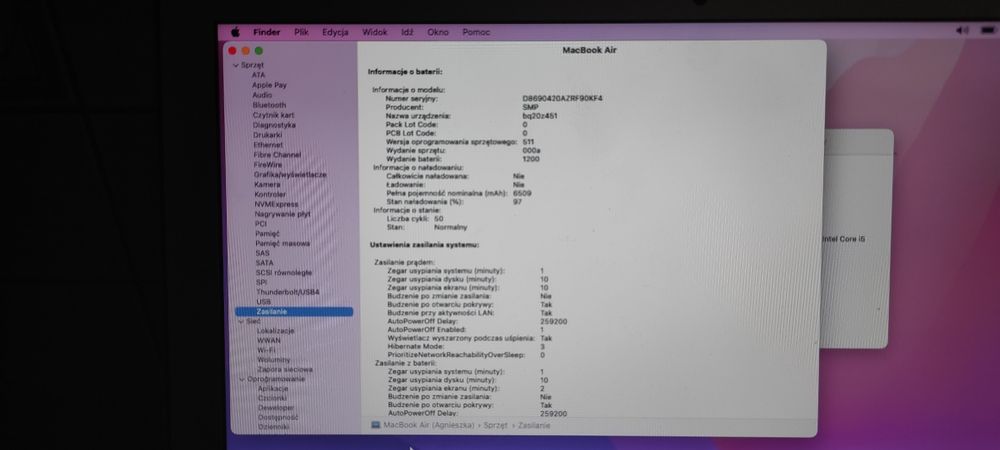Open the Idź menu
Image resolution: width=1000 pixels, height=450 pixels.
coord(407,32)
